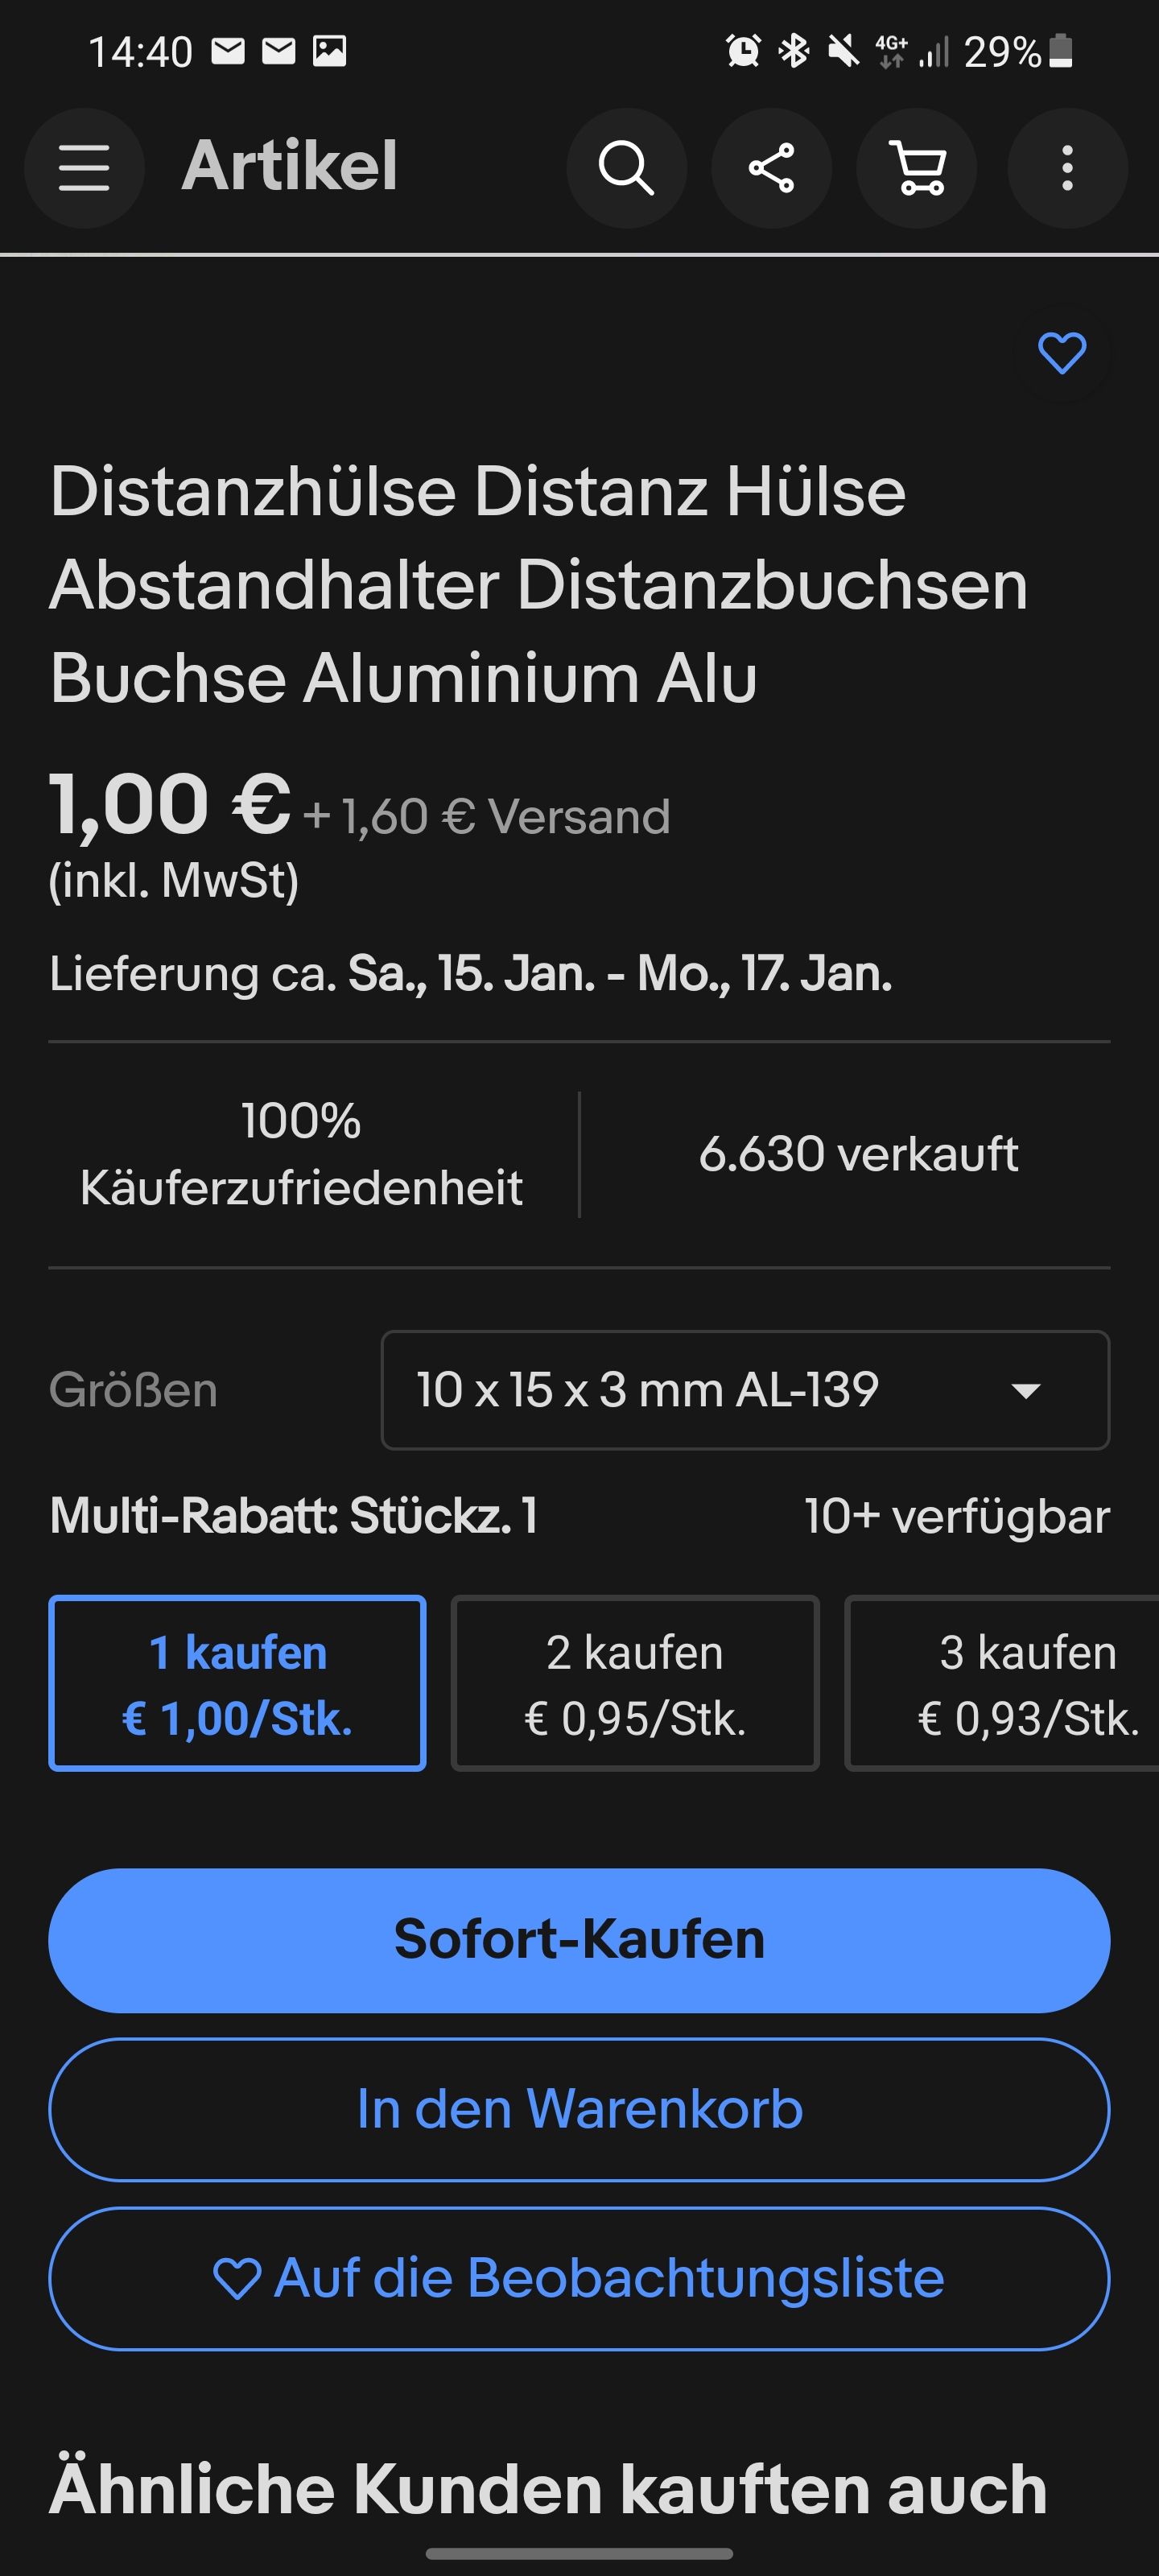1159x2576 pixels.
Task: Add item with In den Warenkorb
Action: pos(579,2109)
